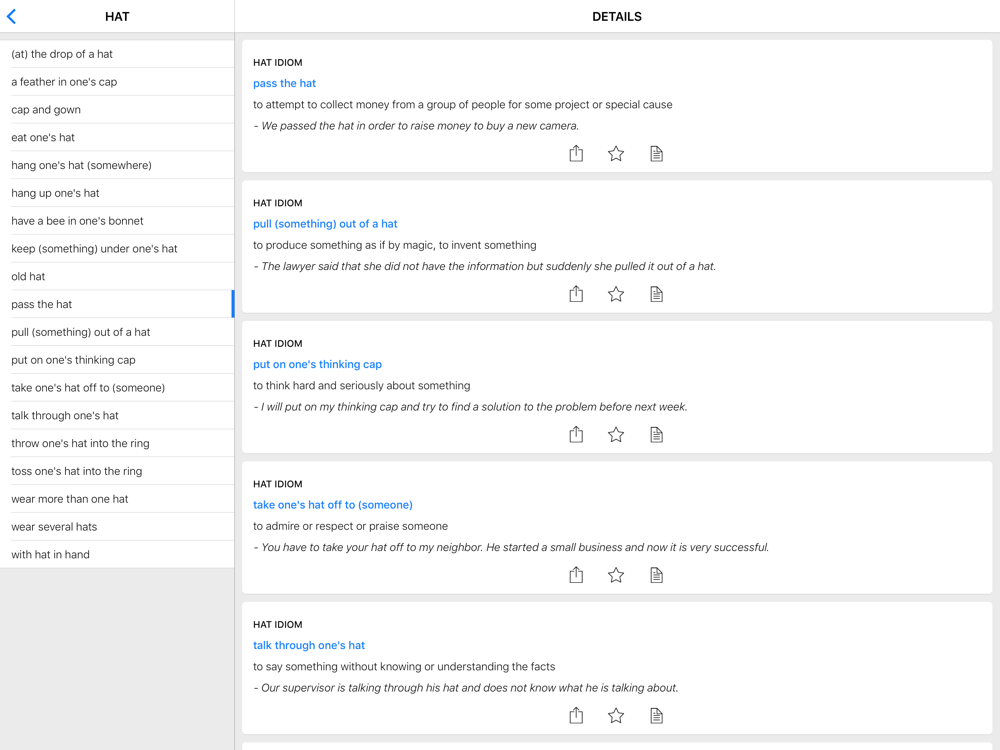Choose 'hang up one's hat' from the list
The image size is (1000, 750).
click(x=117, y=193)
